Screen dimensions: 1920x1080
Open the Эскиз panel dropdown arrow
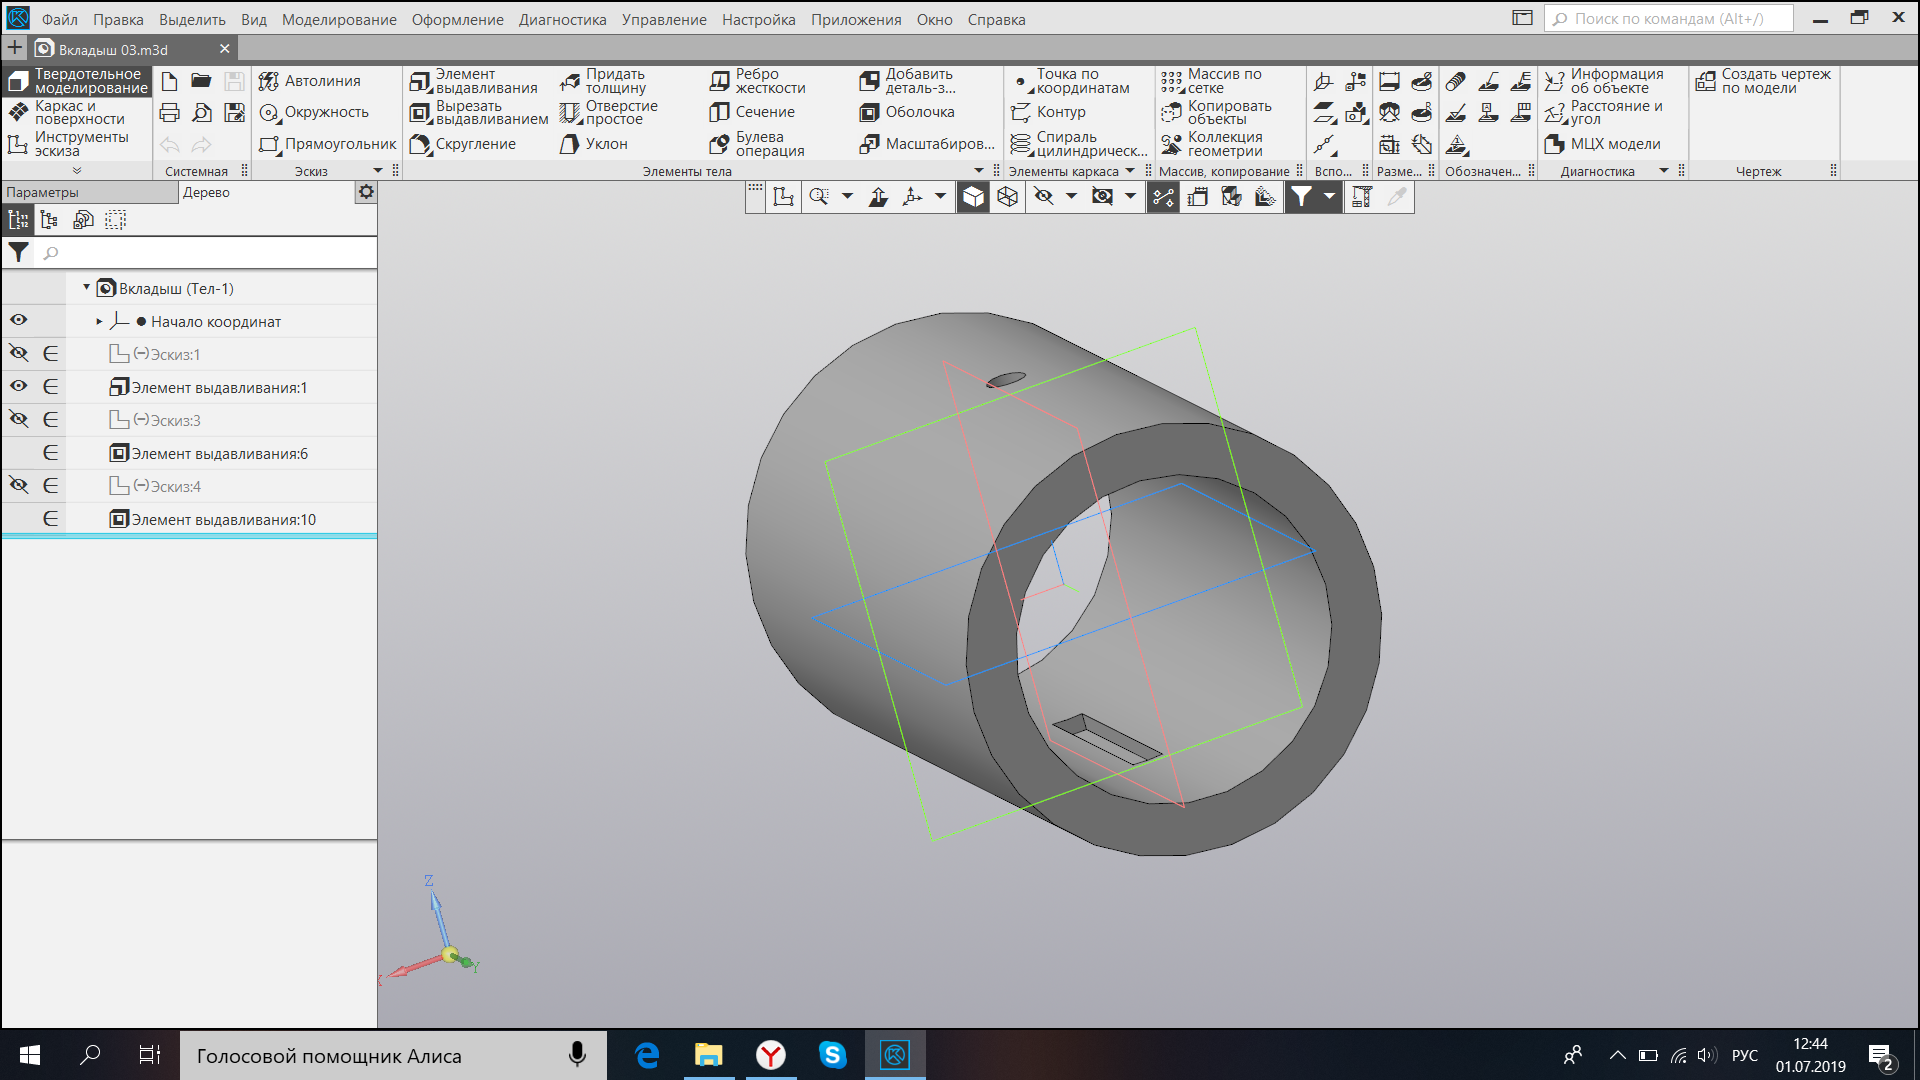pos(378,171)
